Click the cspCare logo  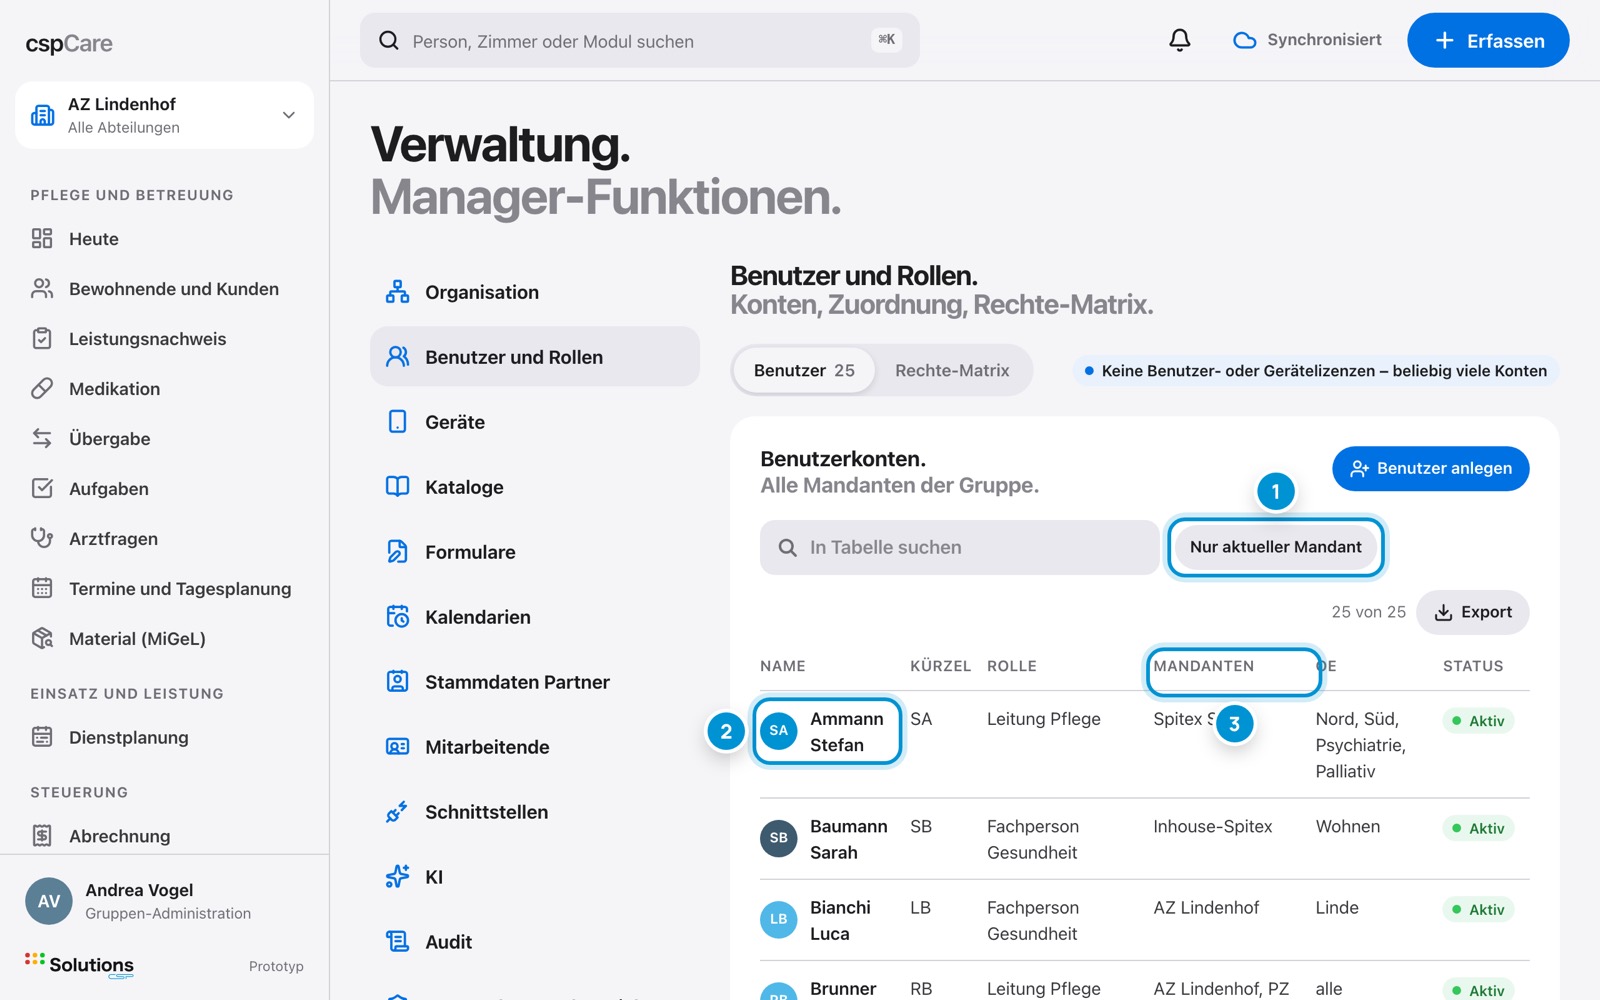69,44
